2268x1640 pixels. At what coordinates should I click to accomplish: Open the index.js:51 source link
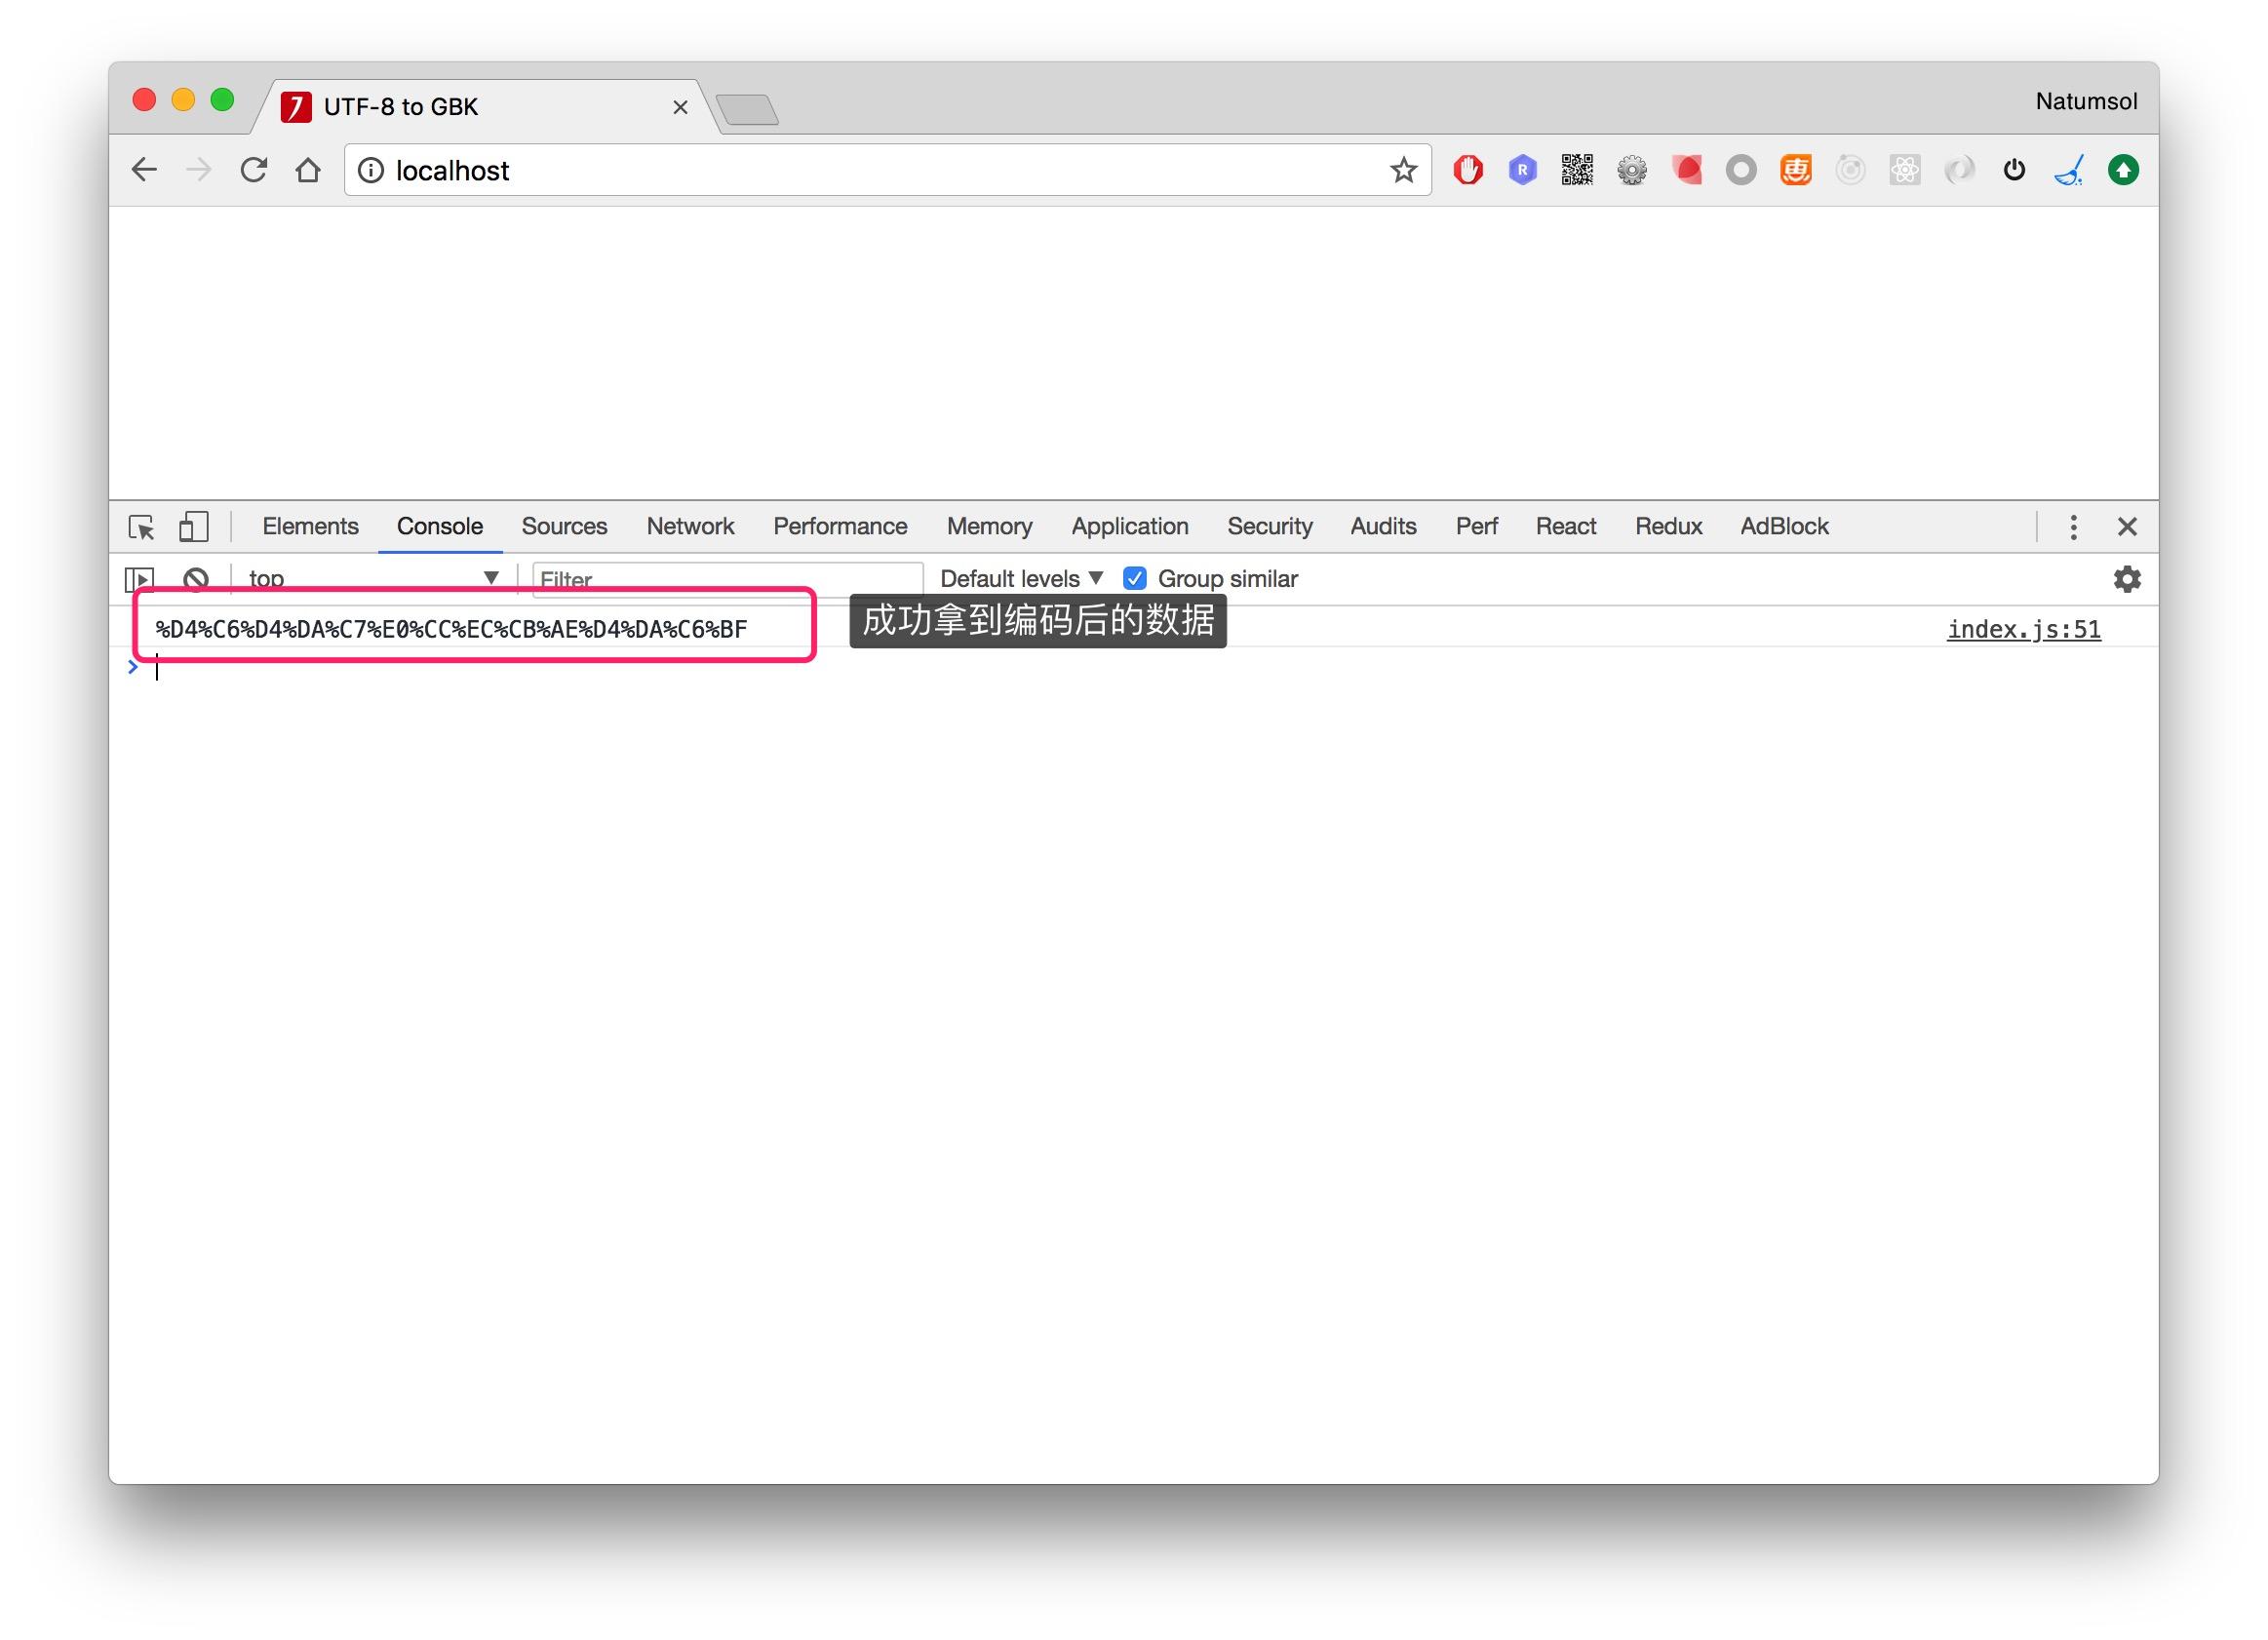[2023, 630]
